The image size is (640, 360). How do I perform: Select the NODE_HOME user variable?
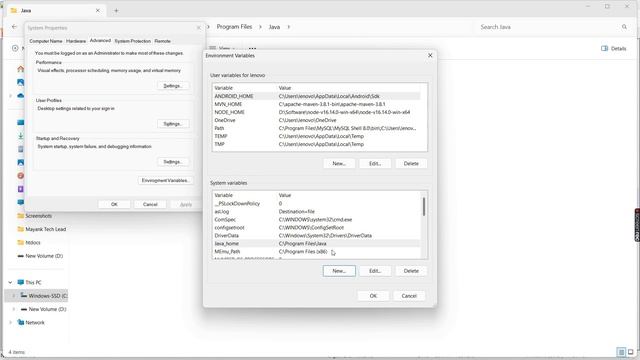click(x=316, y=112)
